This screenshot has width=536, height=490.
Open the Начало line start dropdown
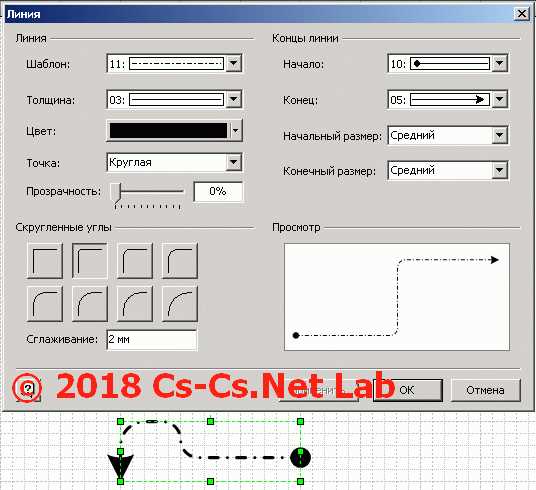(x=499, y=64)
